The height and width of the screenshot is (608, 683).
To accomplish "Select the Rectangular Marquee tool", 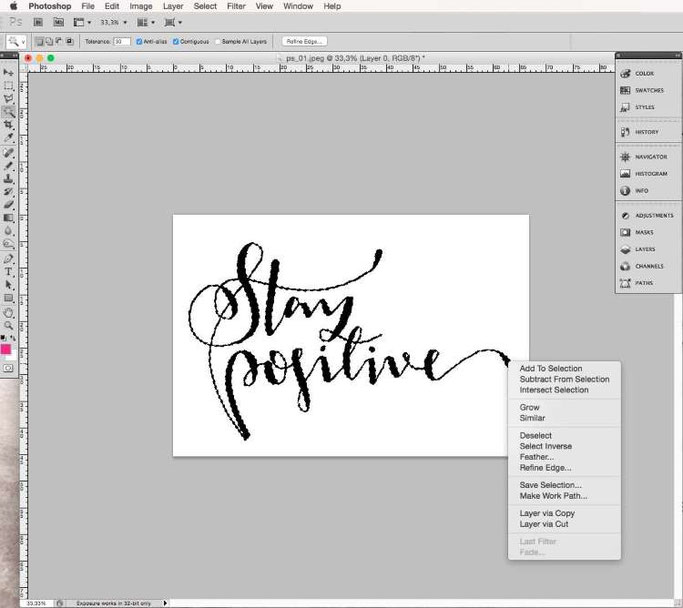I will (x=8, y=86).
